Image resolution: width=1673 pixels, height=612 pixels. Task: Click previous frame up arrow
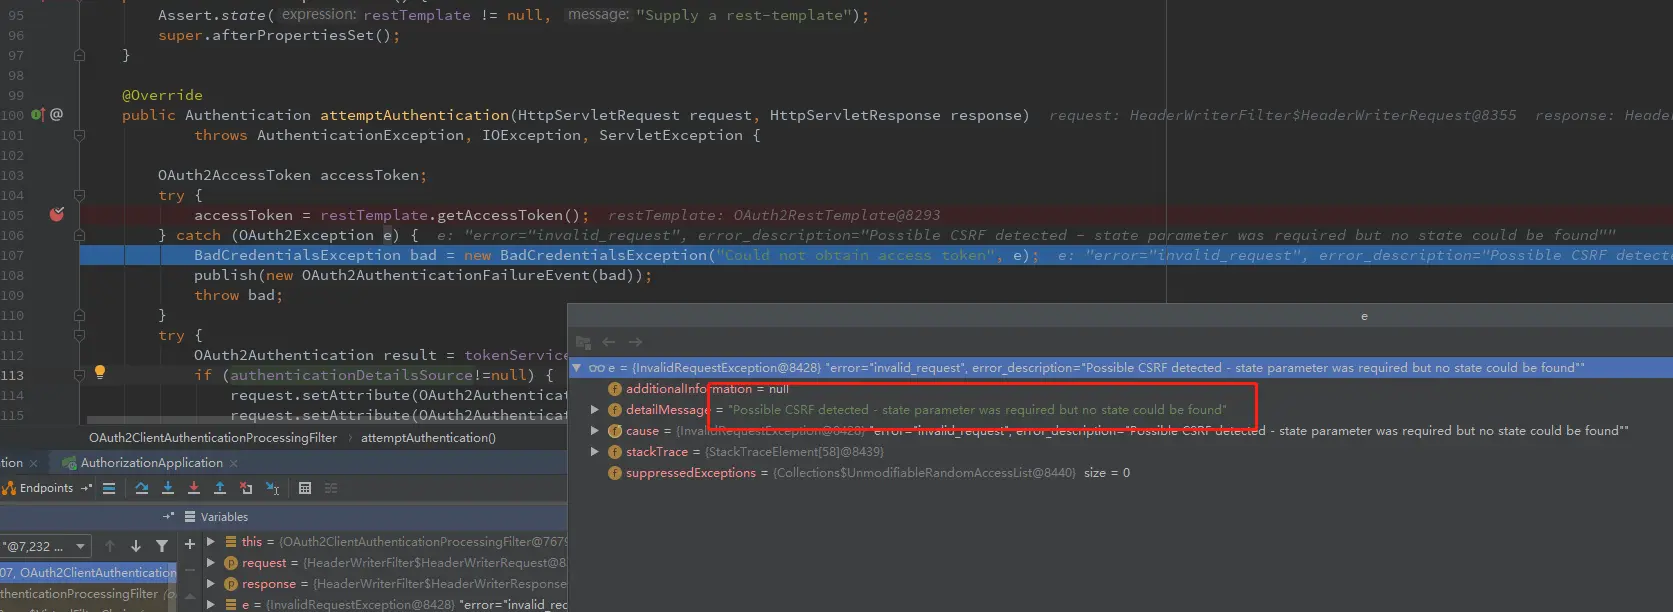[110, 546]
